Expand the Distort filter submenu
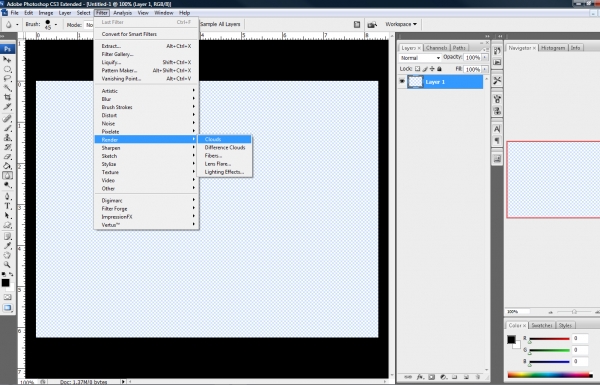 [x=146, y=115]
